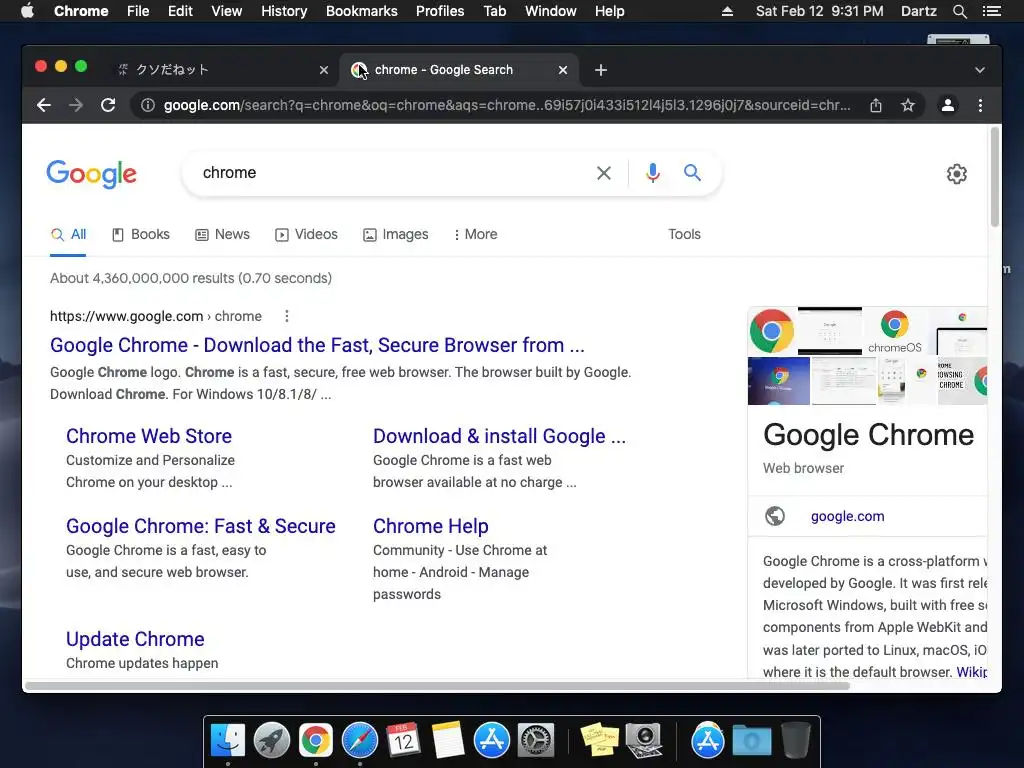Click in the Google search input field
Screen dimensions: 1024x768
pyautogui.click(x=392, y=173)
